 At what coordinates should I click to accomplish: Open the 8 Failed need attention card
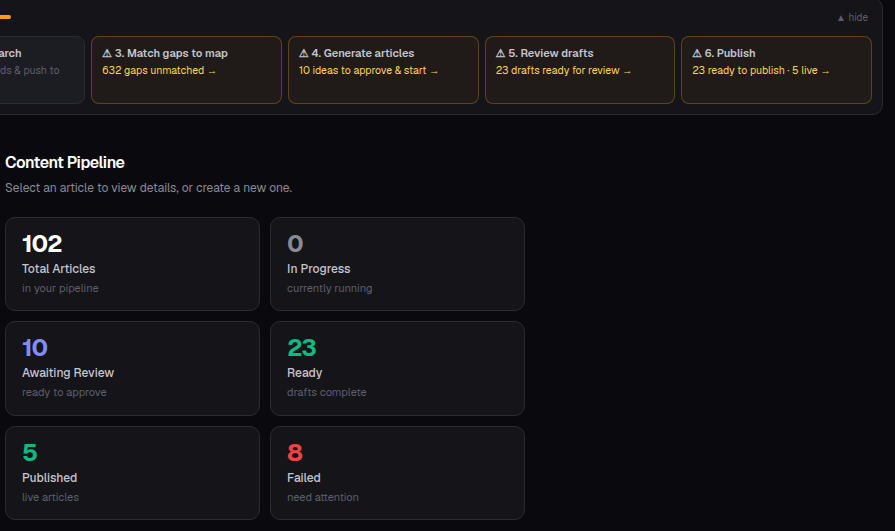coord(397,473)
